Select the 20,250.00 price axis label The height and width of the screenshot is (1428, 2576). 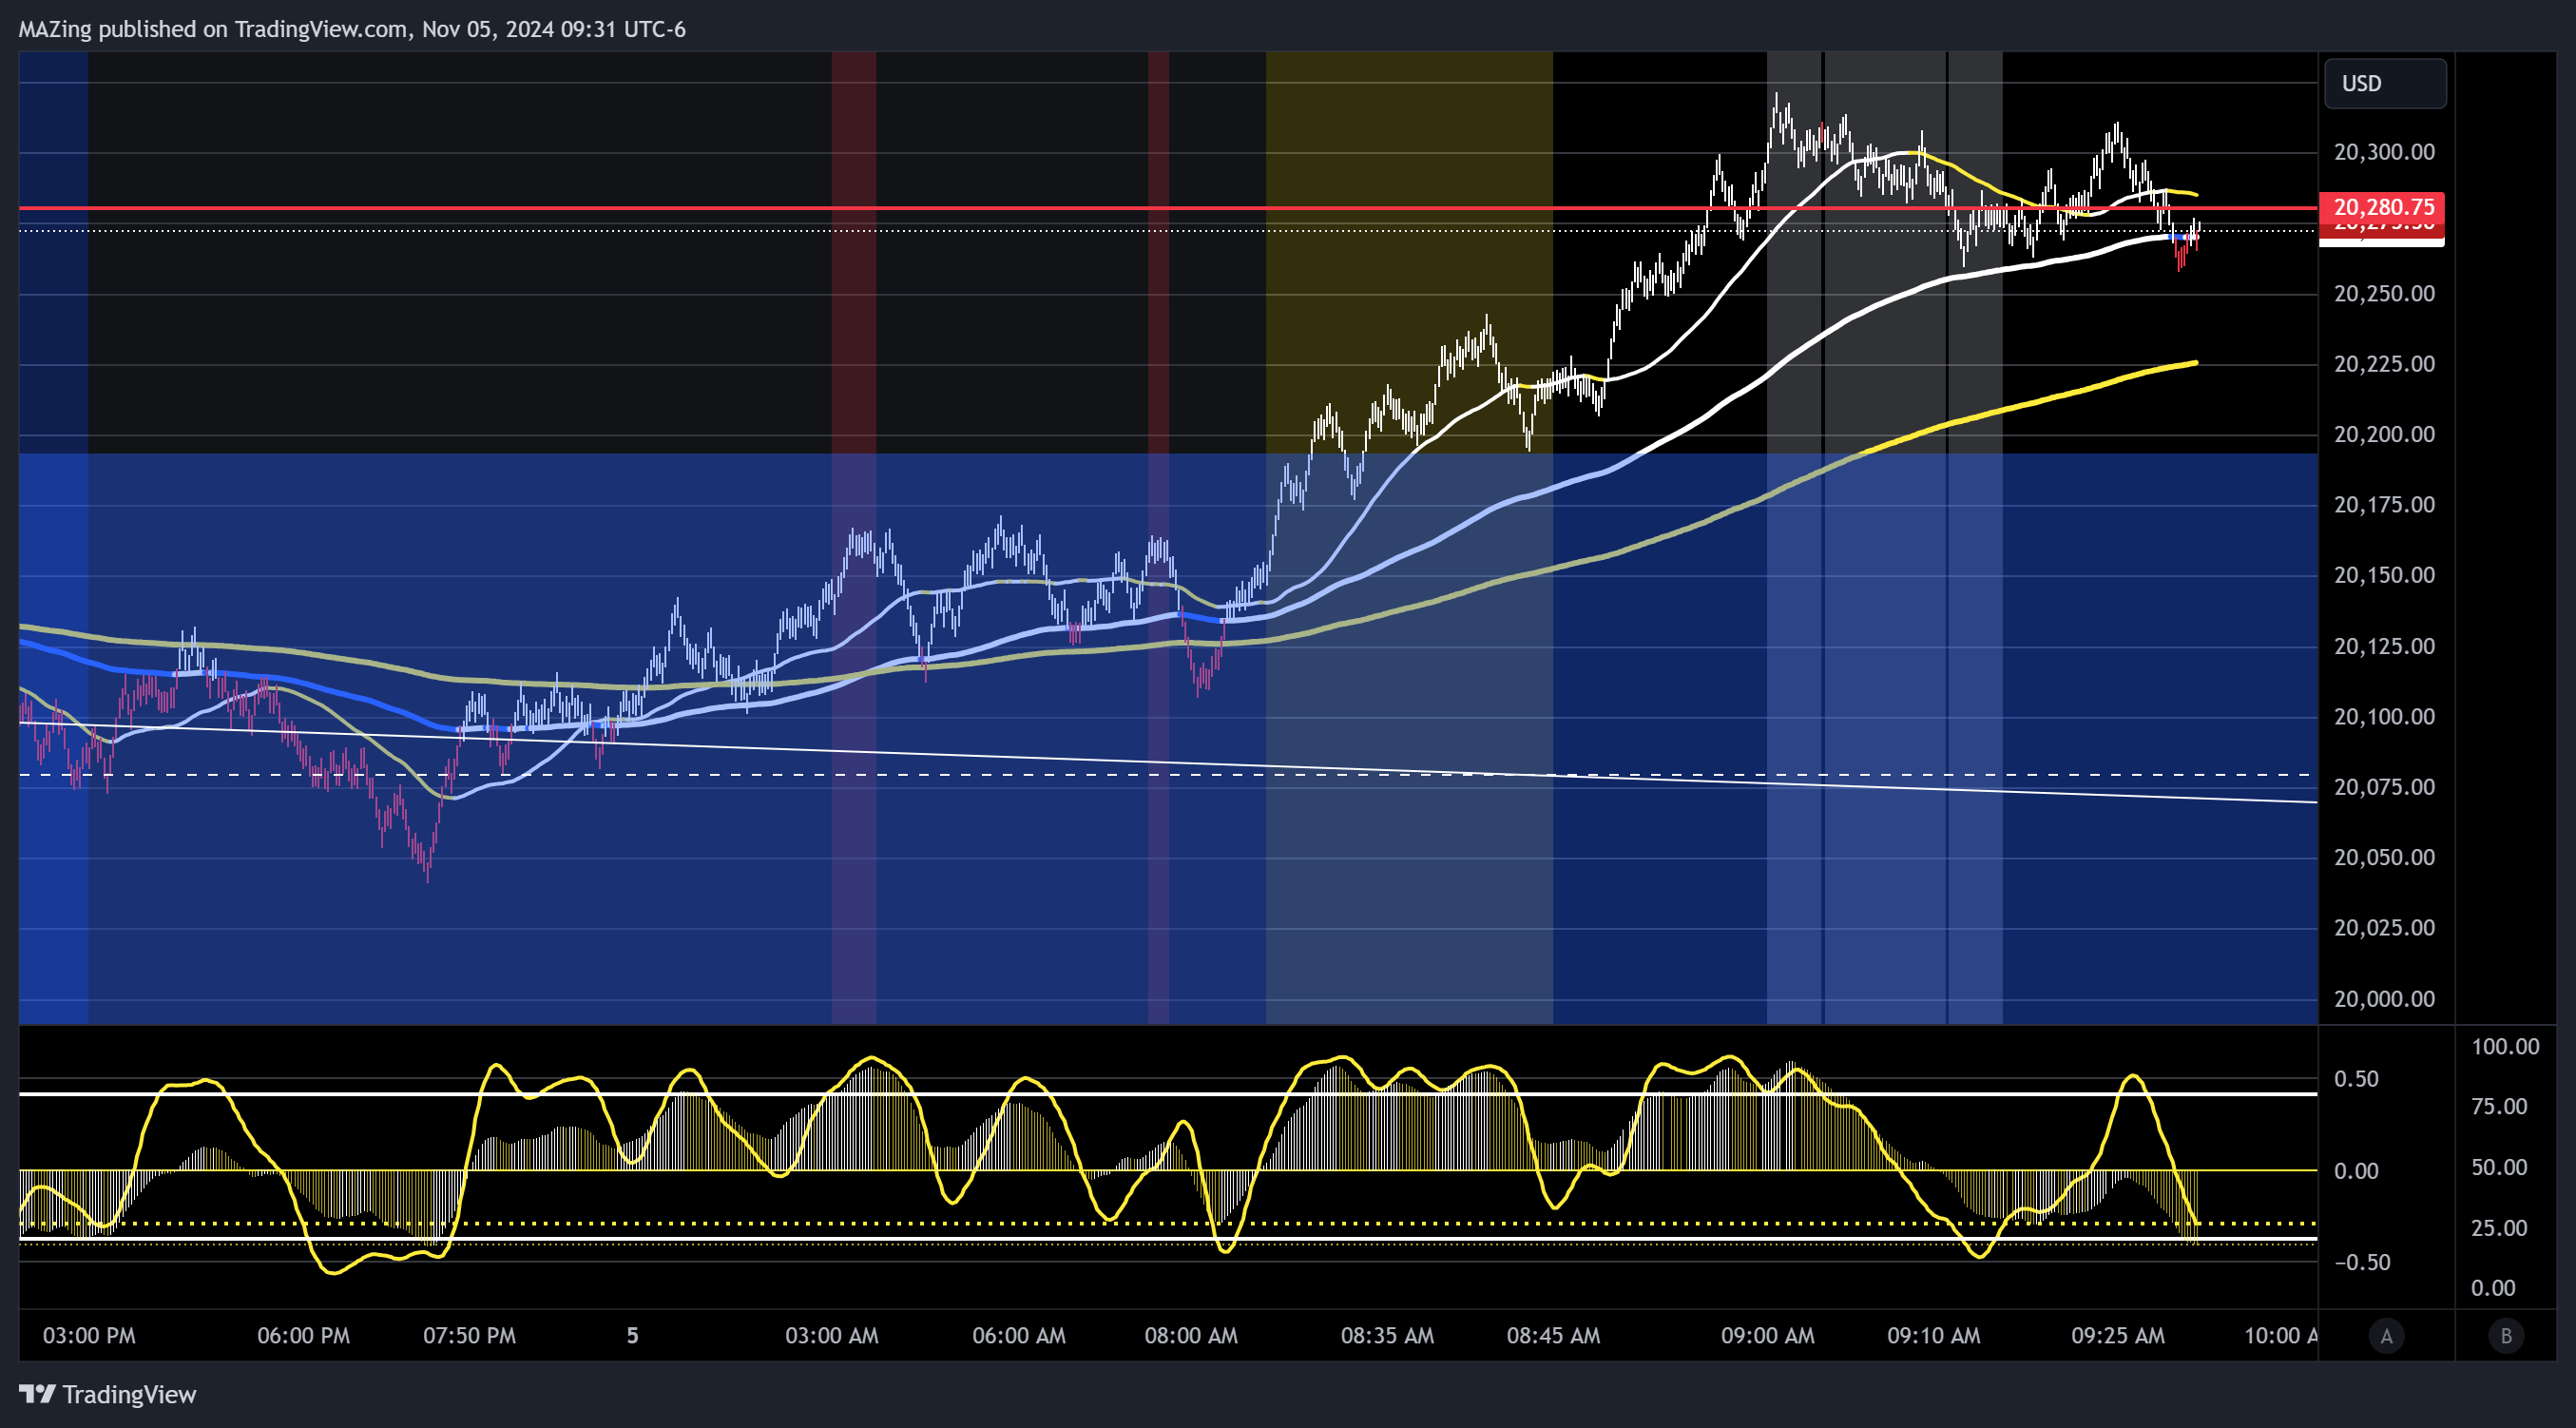tap(2384, 294)
